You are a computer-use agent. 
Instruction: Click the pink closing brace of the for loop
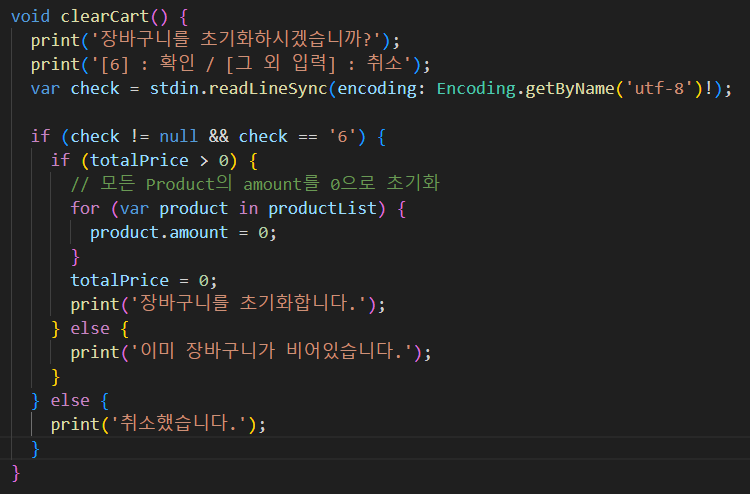[x=75, y=257]
